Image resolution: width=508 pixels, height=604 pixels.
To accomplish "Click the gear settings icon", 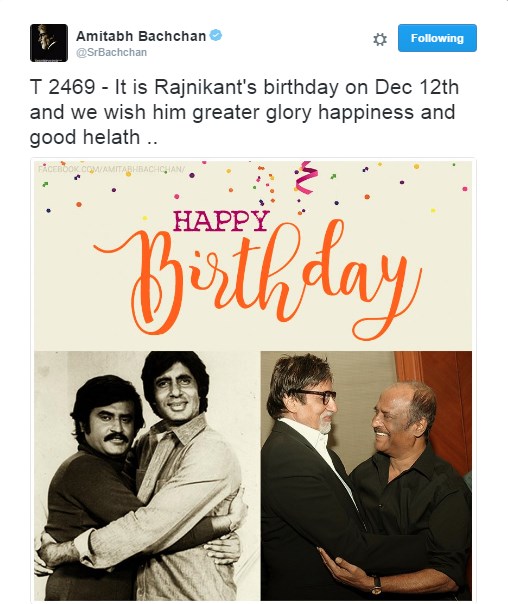I will [x=380, y=39].
